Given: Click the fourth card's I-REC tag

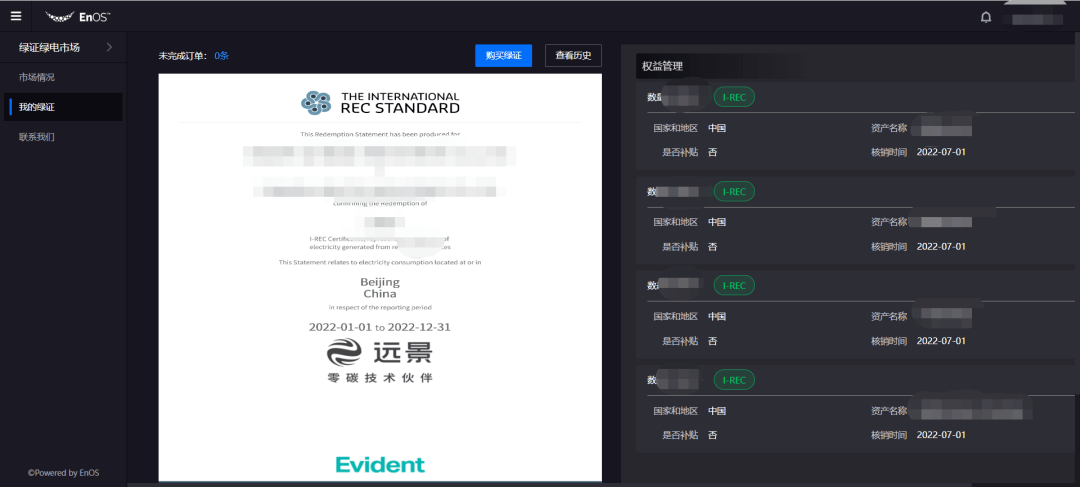Looking at the screenshot, I should tap(734, 380).
